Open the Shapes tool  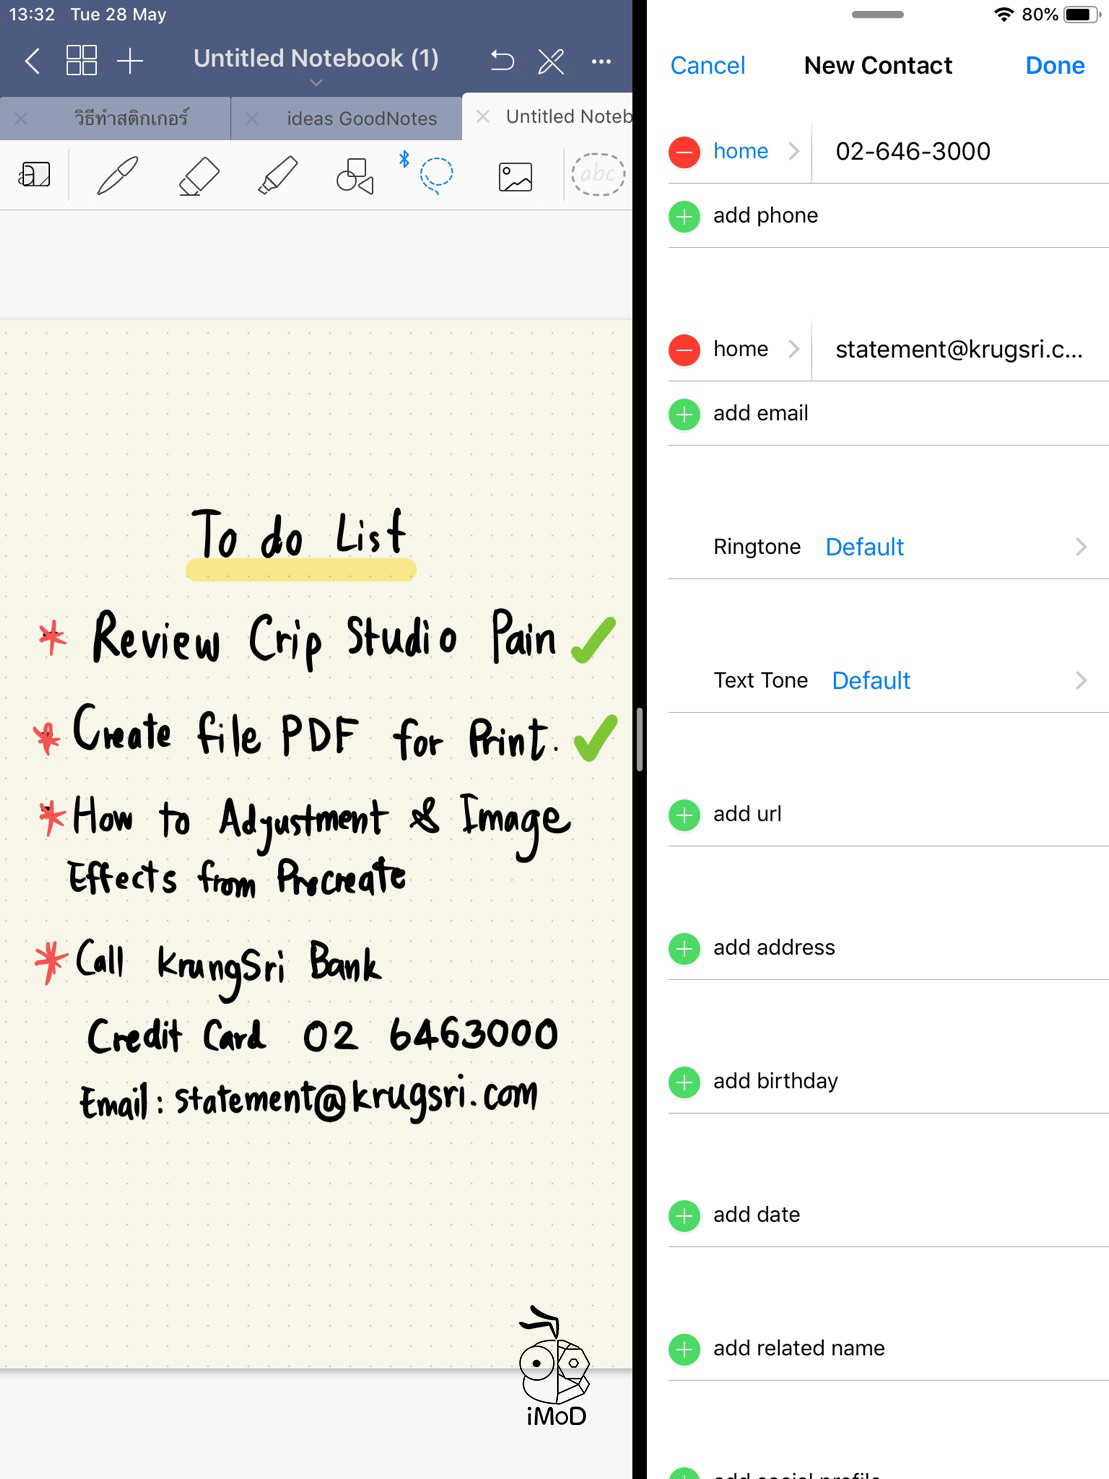click(x=355, y=177)
